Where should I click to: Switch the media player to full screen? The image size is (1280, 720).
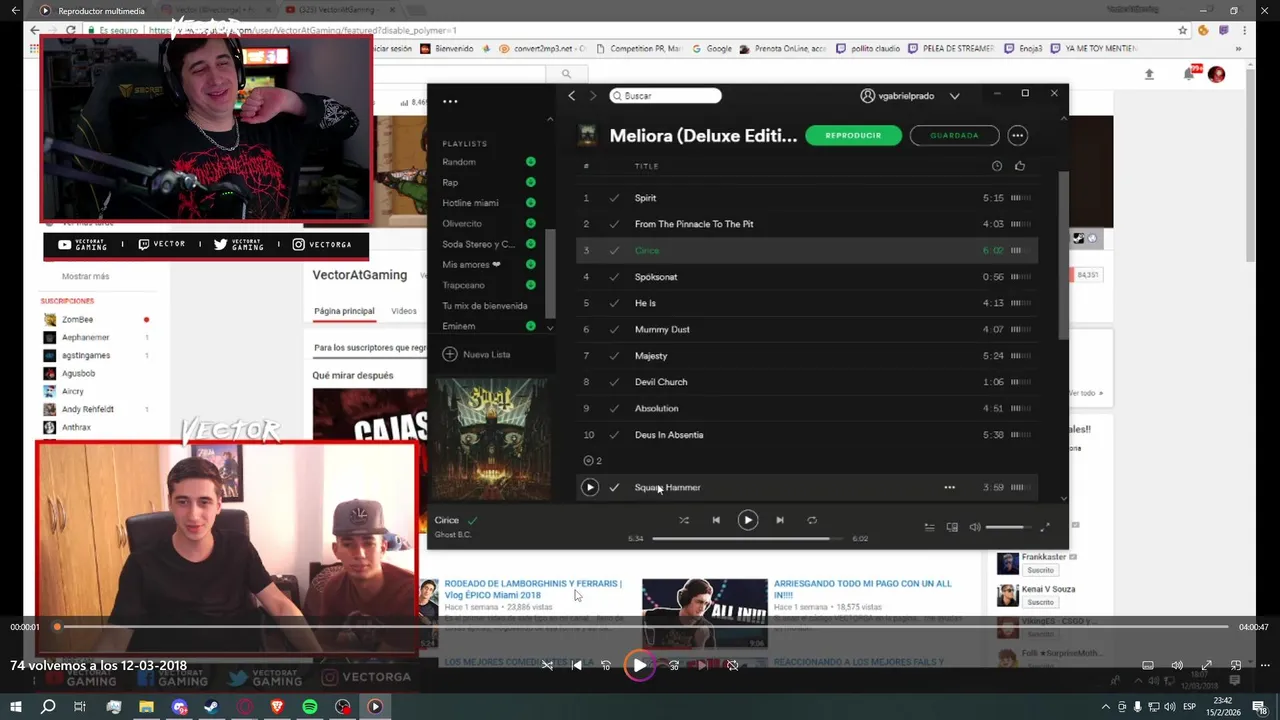[1207, 666]
